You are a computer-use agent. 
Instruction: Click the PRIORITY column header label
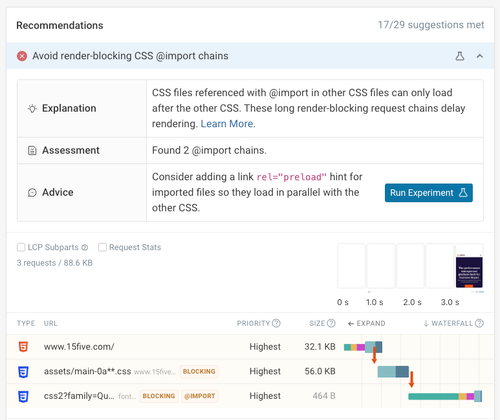coord(253,323)
